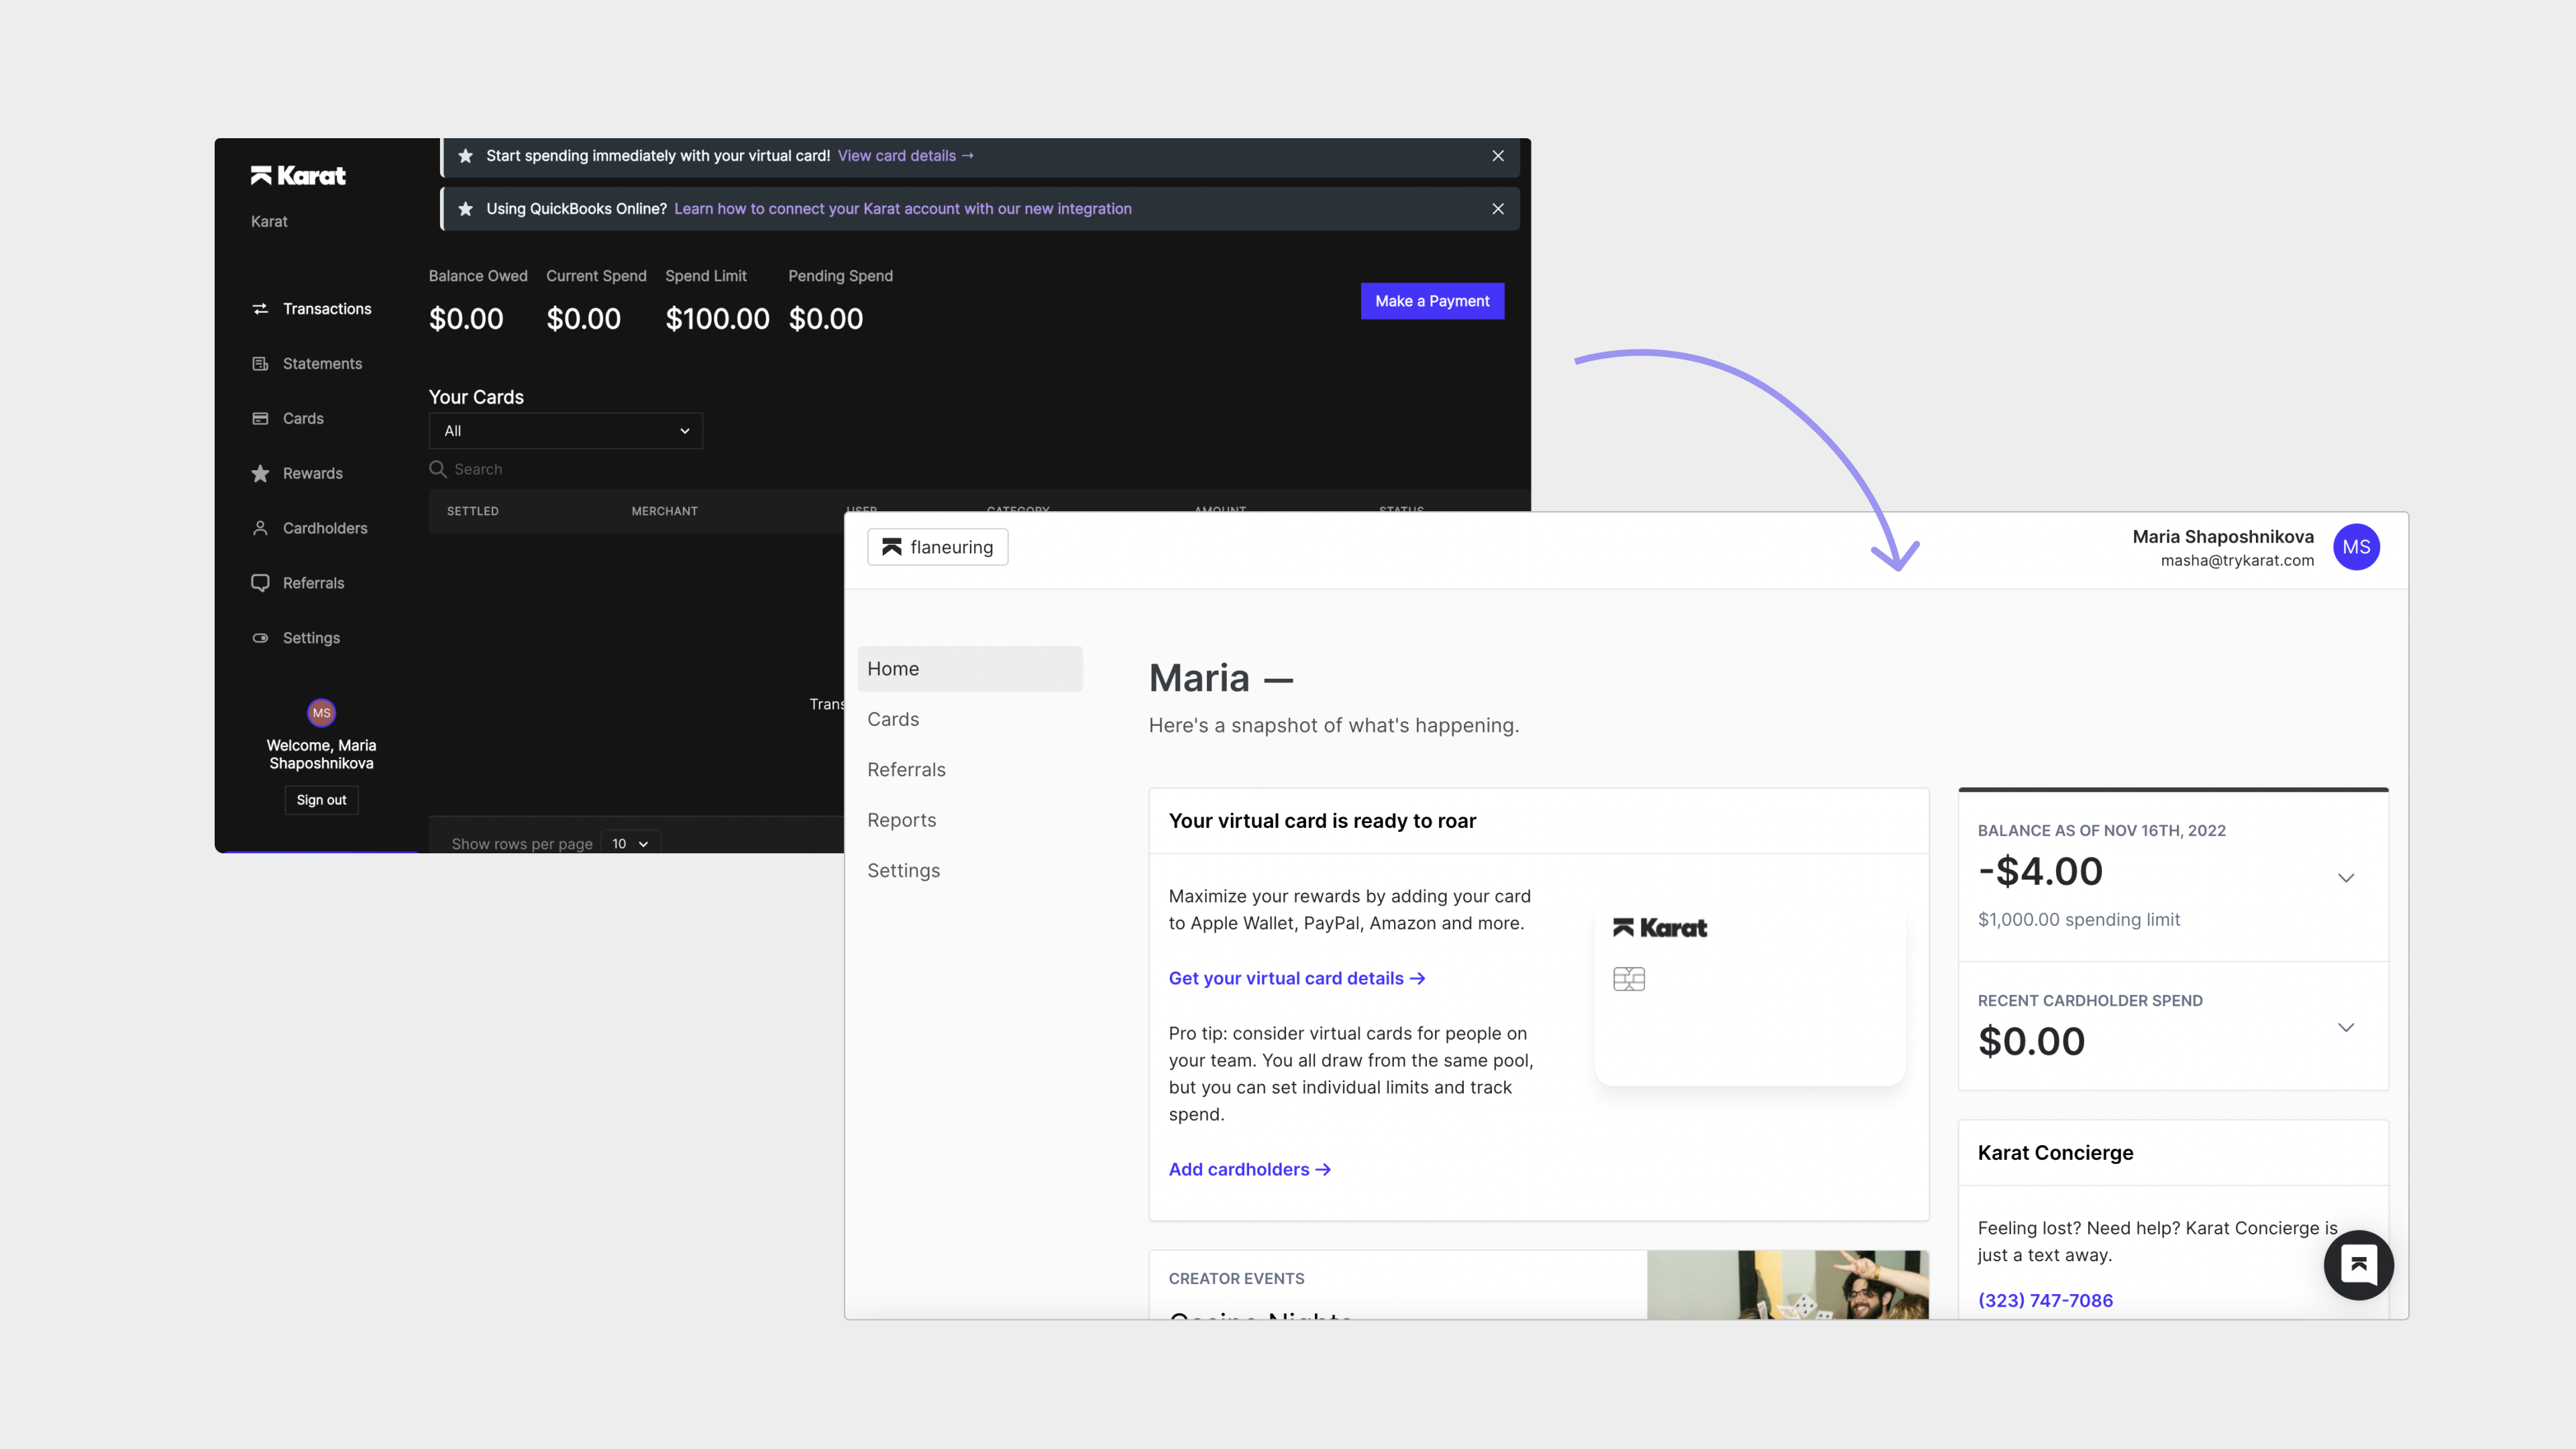Click the masha@trykarat.com email text
The width and height of the screenshot is (2576, 1449).
click(2237, 561)
